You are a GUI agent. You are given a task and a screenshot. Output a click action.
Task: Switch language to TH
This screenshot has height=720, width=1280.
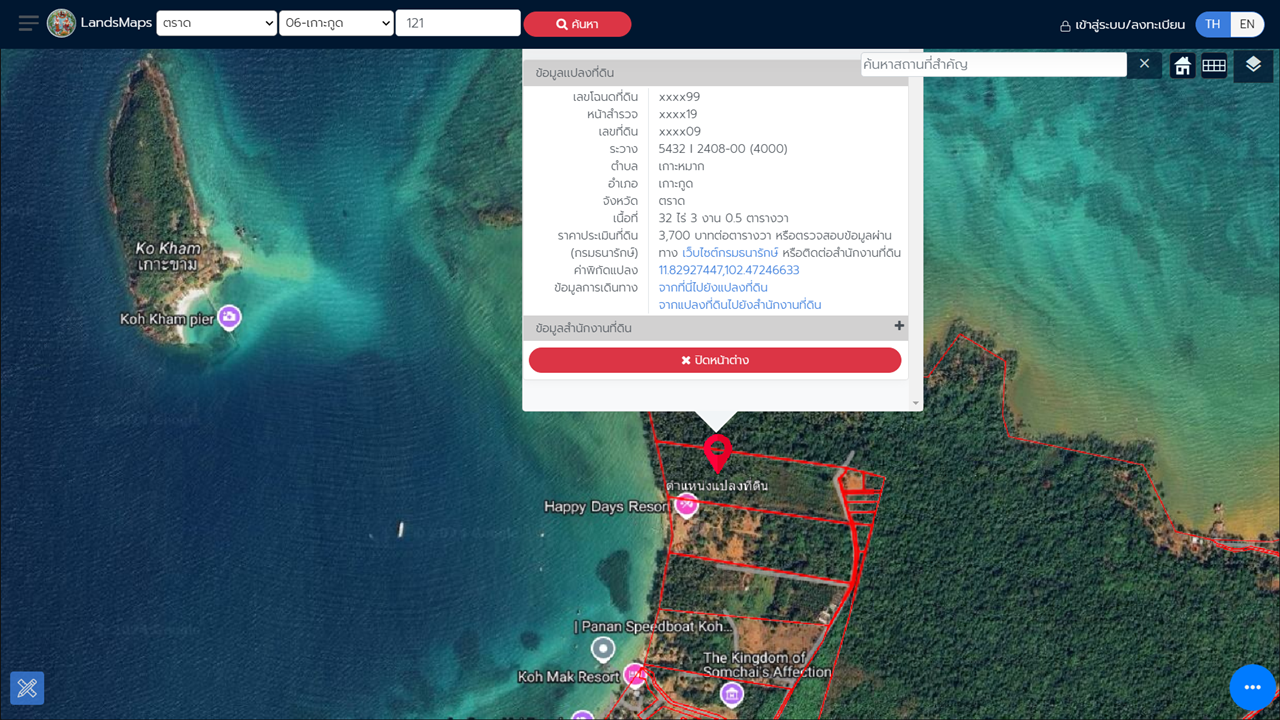(1212, 24)
